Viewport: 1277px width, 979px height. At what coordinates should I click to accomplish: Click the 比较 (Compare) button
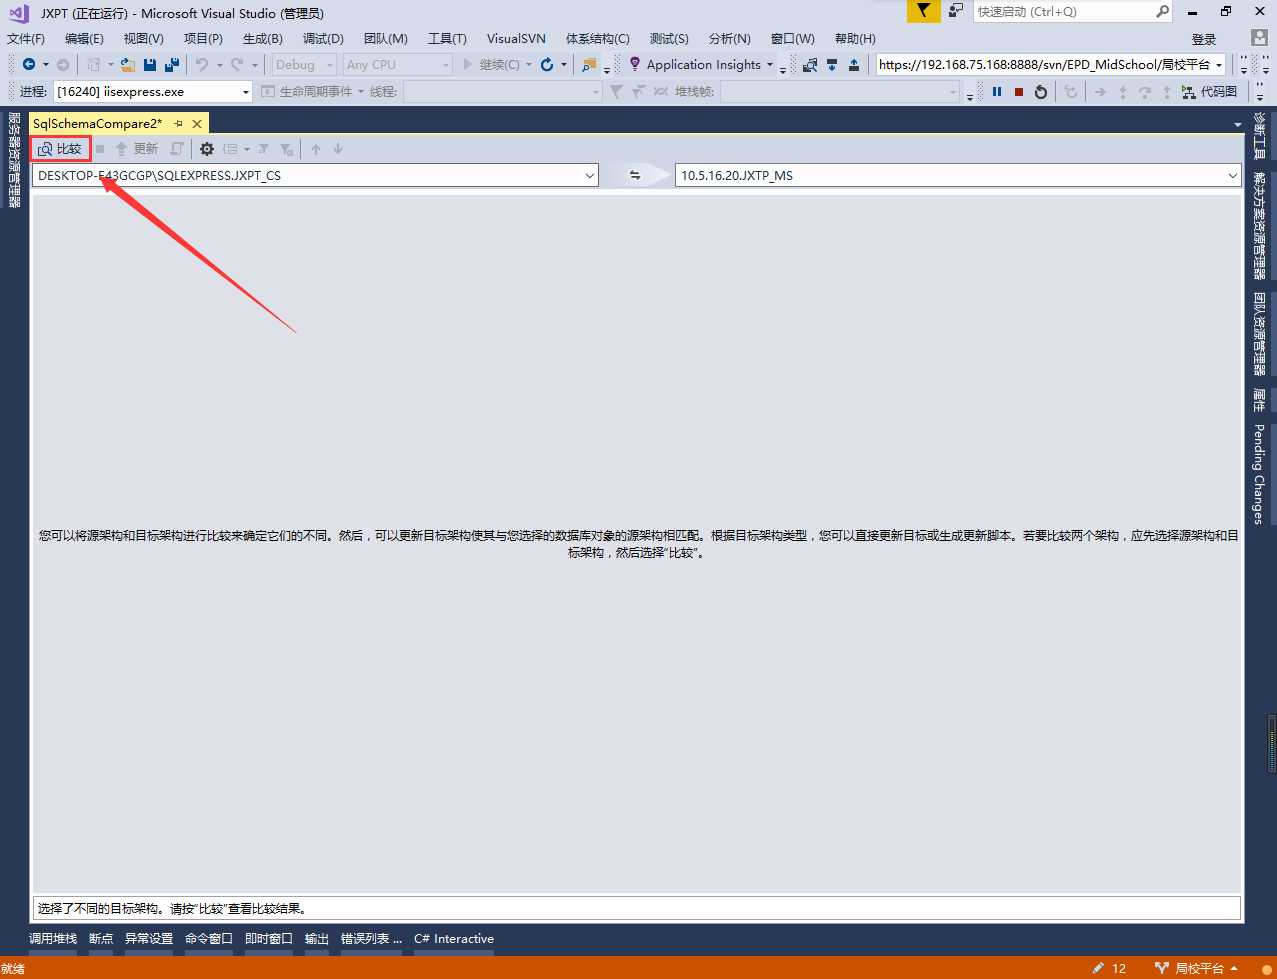(x=60, y=149)
